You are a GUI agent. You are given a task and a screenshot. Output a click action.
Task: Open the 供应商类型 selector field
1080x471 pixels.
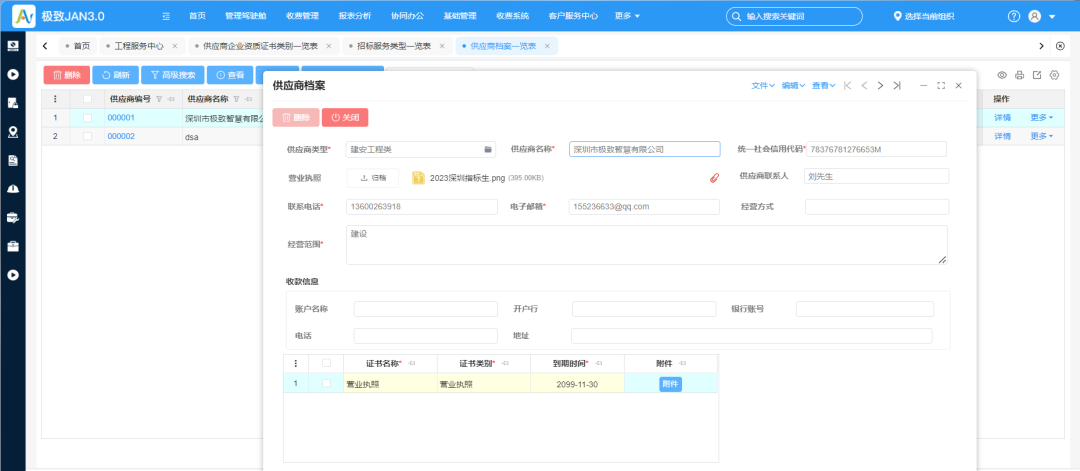click(420, 149)
